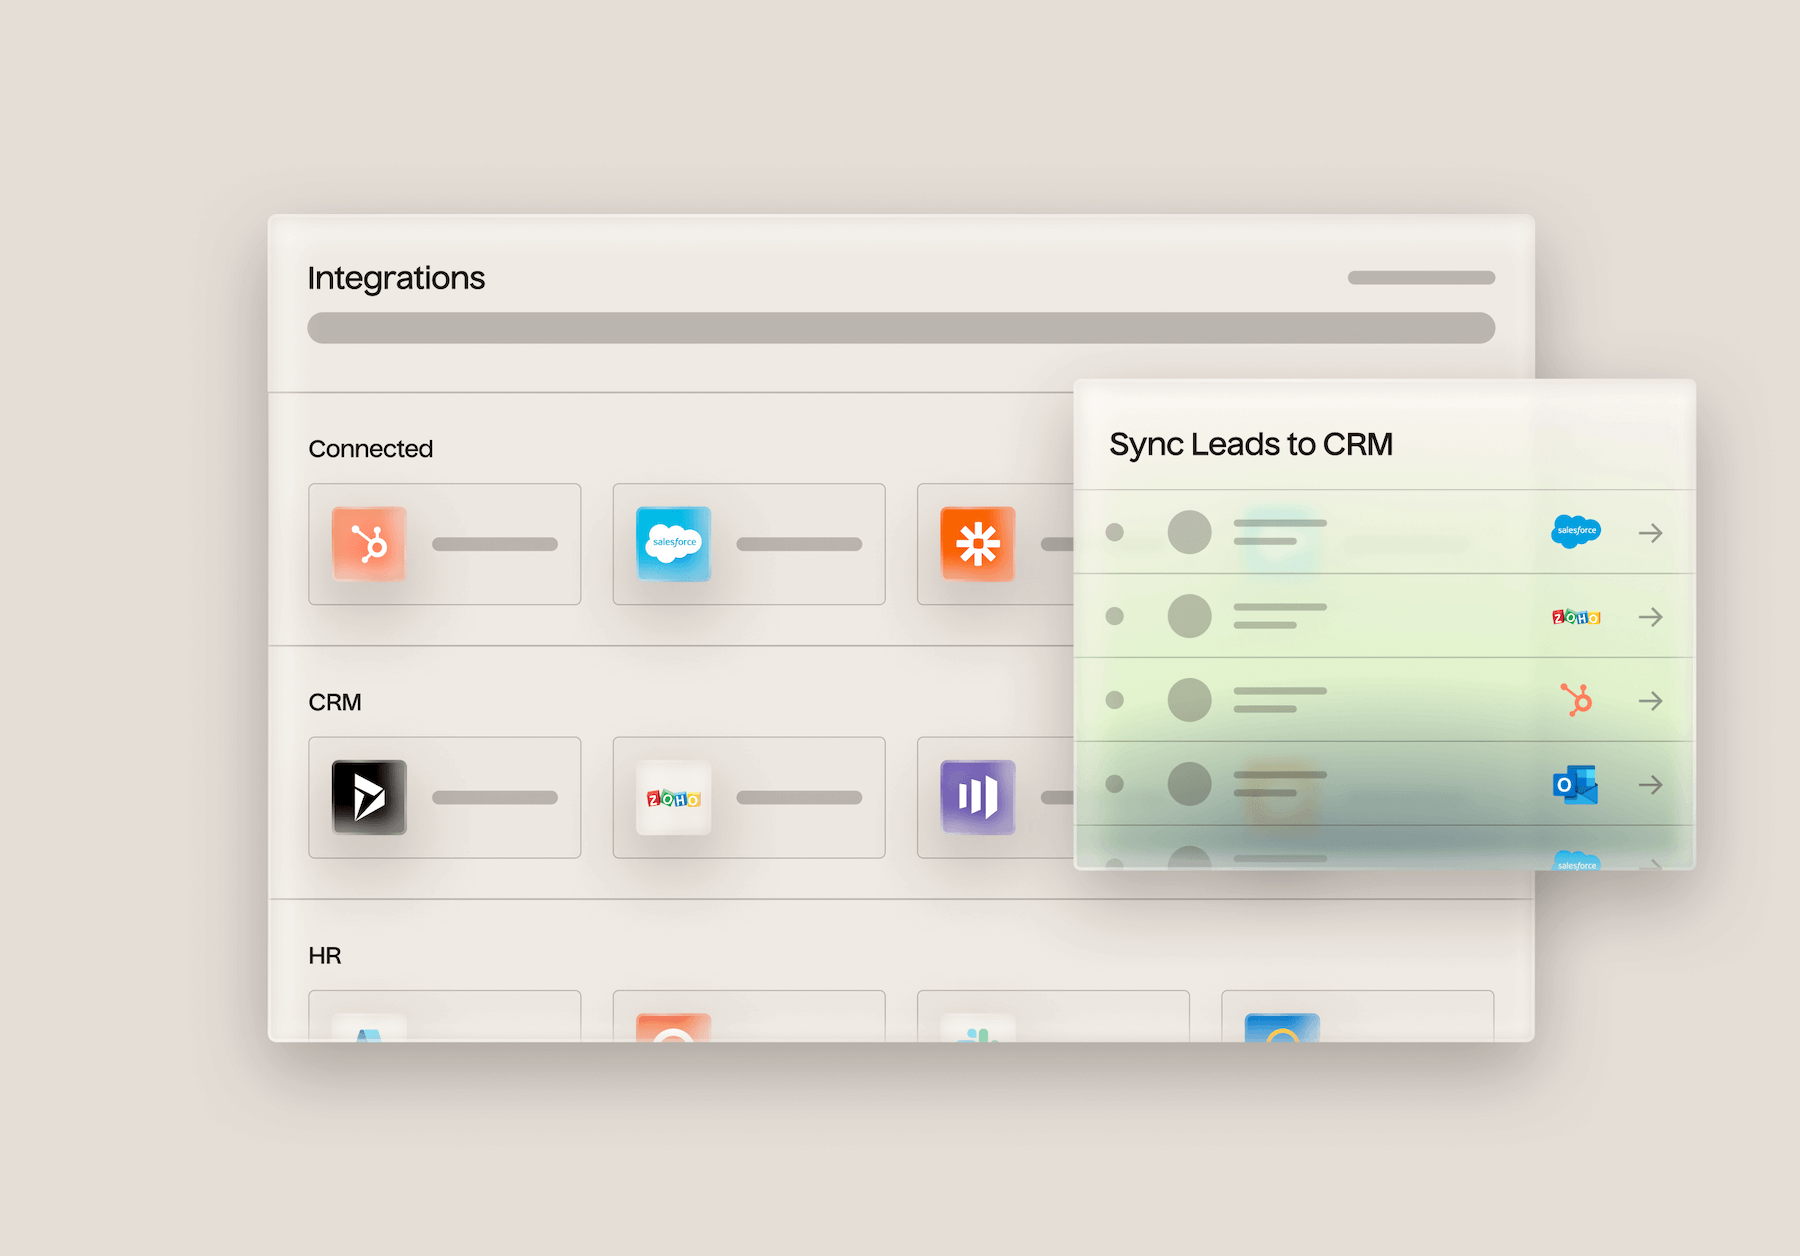Toggle the status dot on the HubSpot lead row
Image resolution: width=1800 pixels, height=1256 pixels.
[1115, 700]
